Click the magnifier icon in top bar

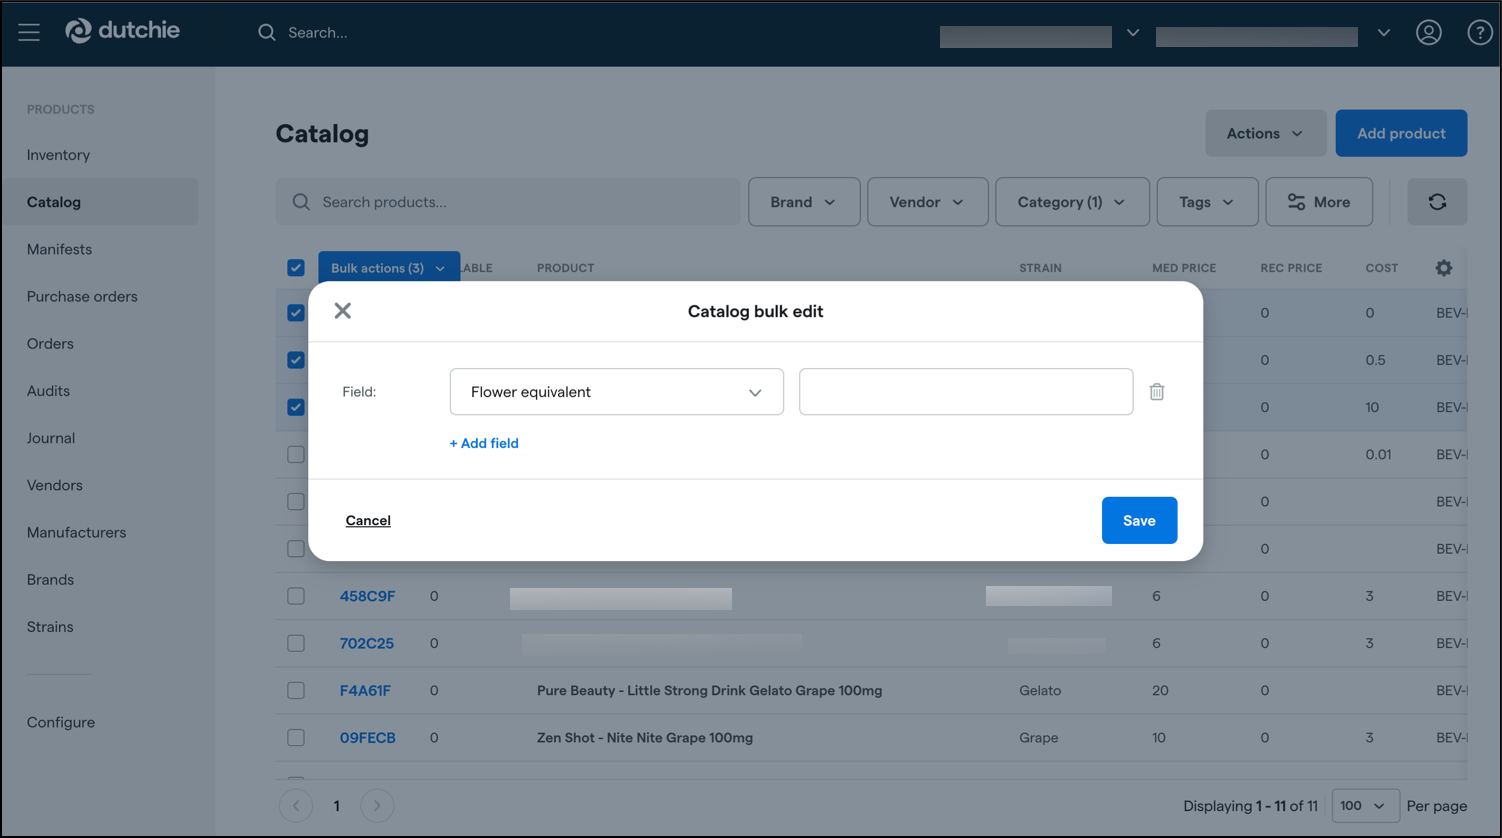266,32
